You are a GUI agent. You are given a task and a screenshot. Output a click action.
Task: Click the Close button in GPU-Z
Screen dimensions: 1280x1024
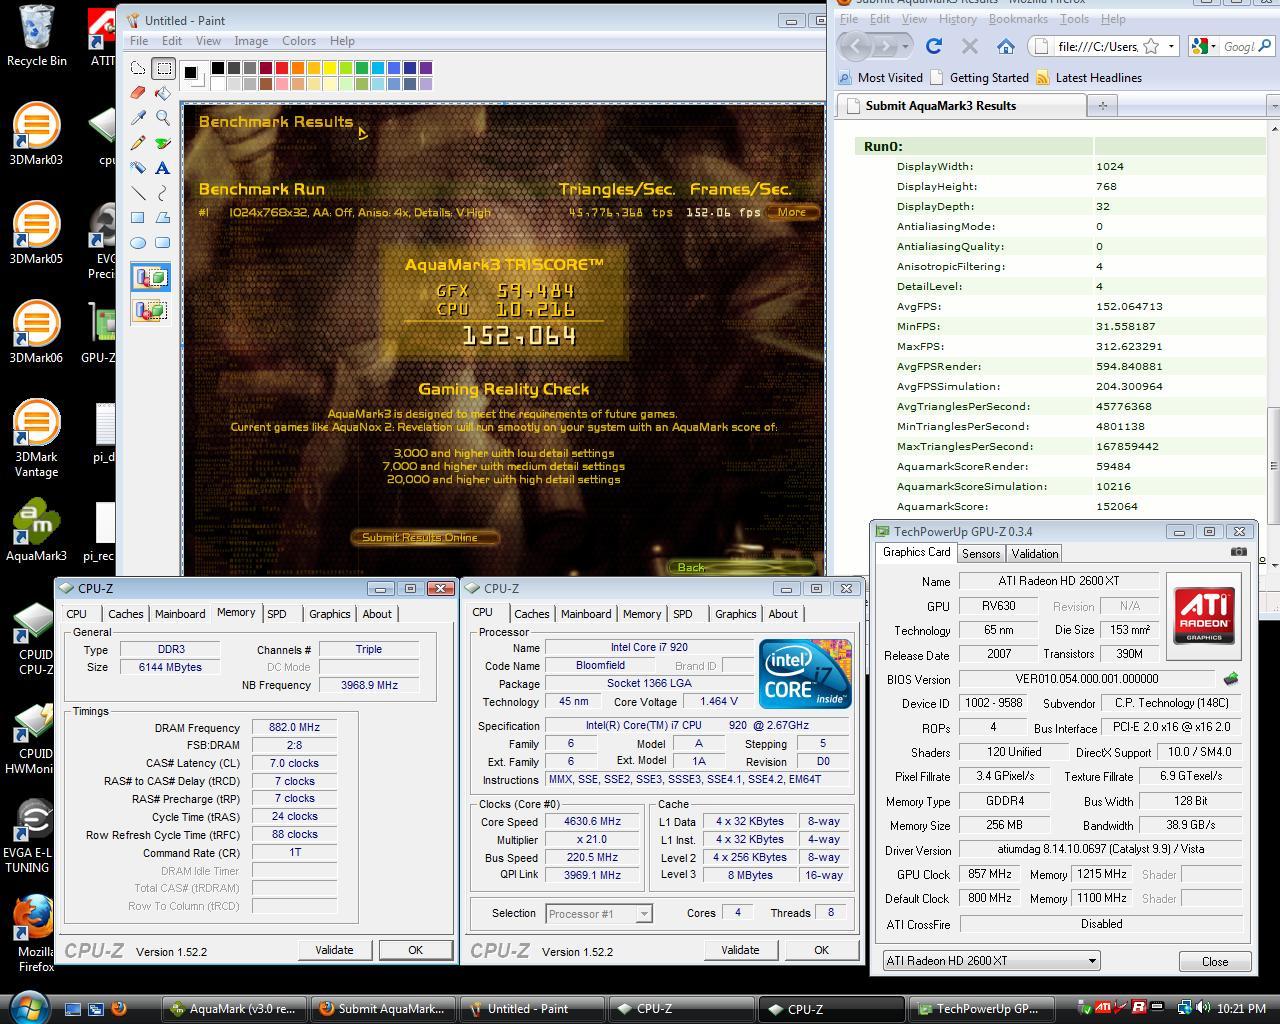1214,961
